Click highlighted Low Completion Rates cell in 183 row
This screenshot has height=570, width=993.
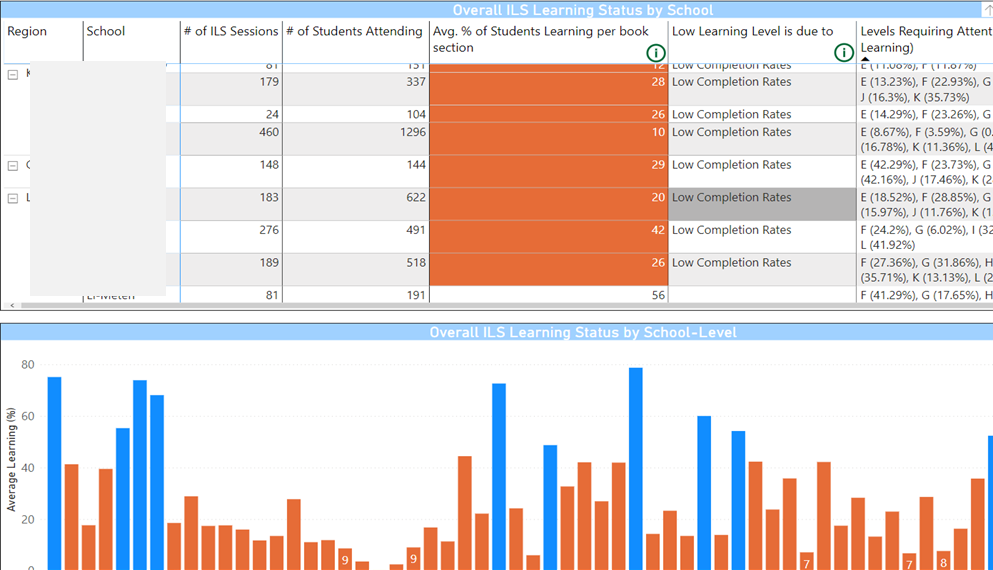(x=762, y=205)
